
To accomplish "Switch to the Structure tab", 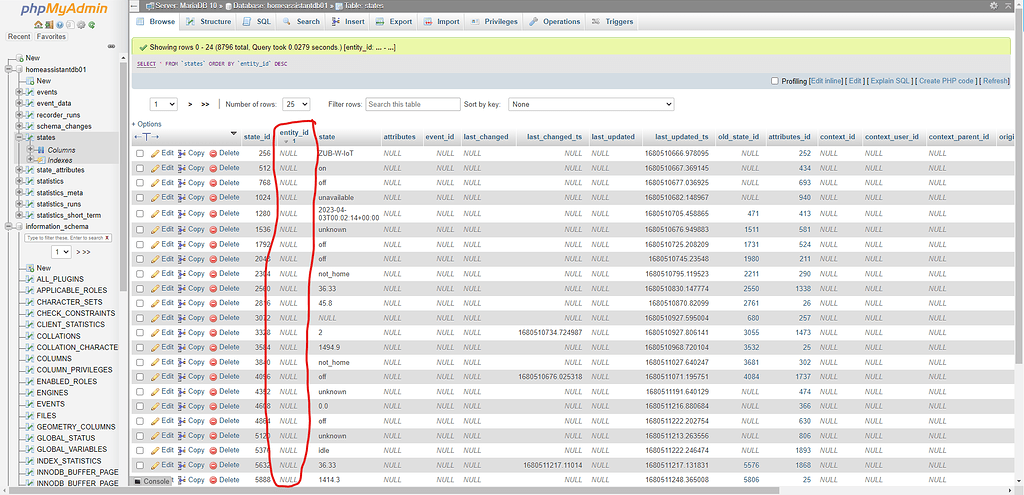I will [208, 21].
